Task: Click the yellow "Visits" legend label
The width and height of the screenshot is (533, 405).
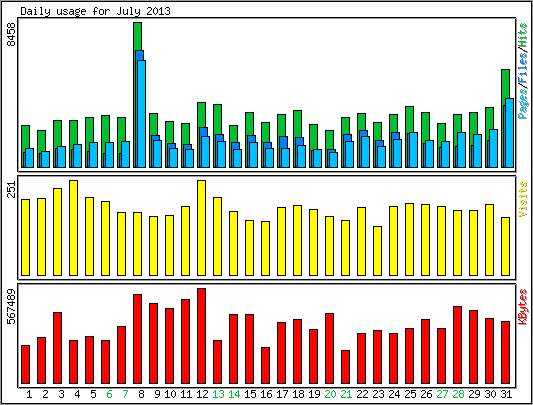Action: tap(522, 199)
